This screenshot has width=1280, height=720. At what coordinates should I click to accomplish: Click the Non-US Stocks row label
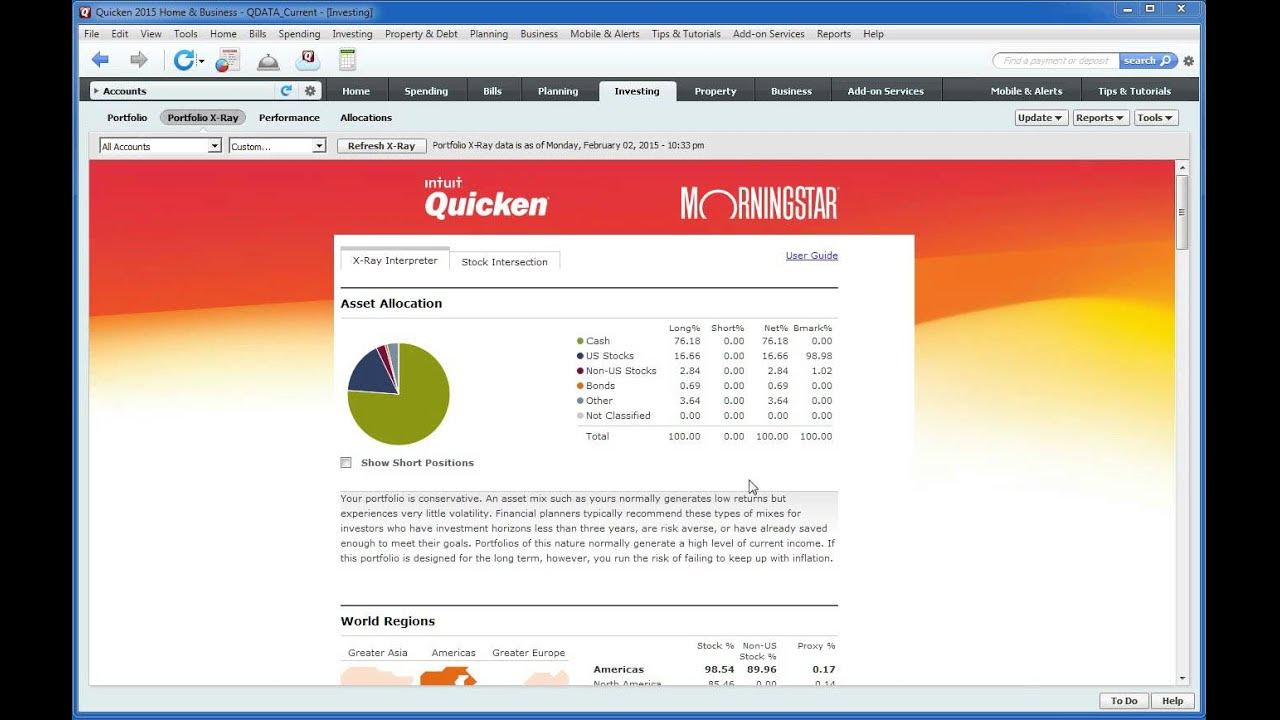(621, 371)
